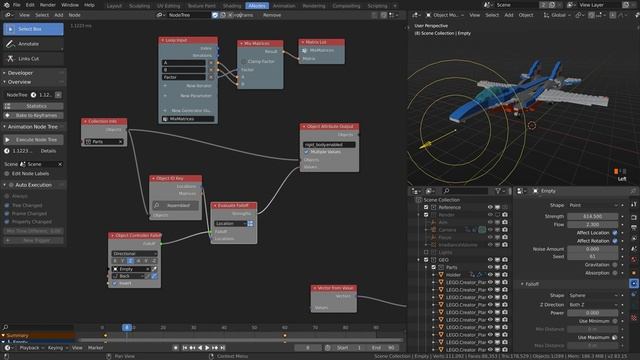The image size is (640, 360).
Task: Switch to the Layout workspace tab
Action: 114,6
